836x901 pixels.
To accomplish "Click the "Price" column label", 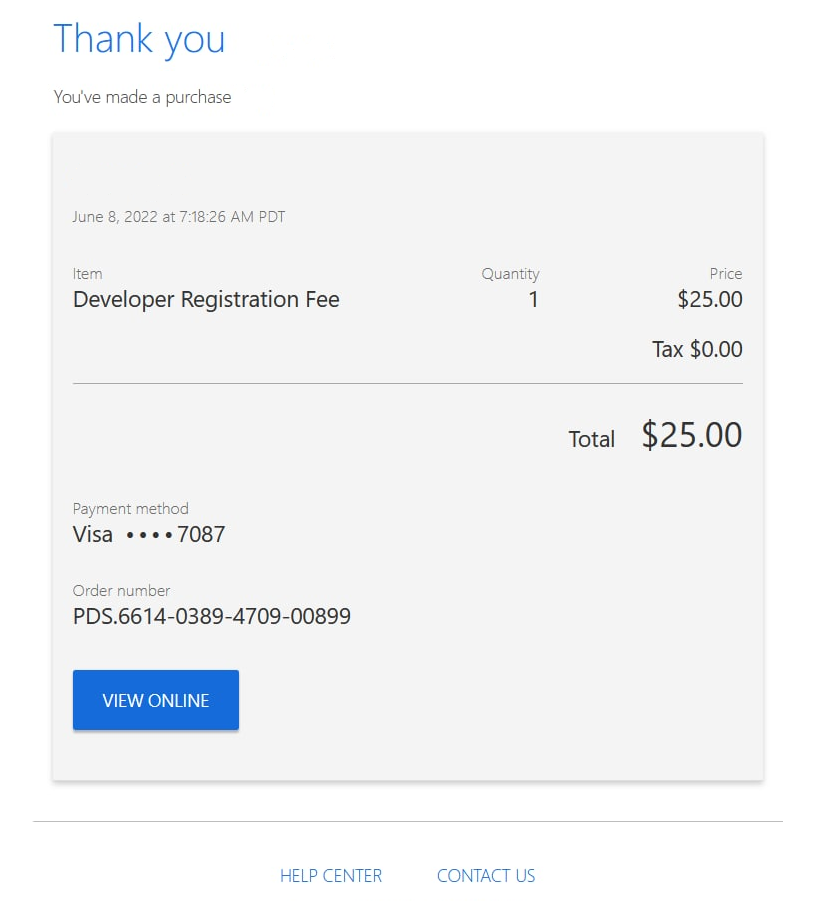I will pos(726,274).
